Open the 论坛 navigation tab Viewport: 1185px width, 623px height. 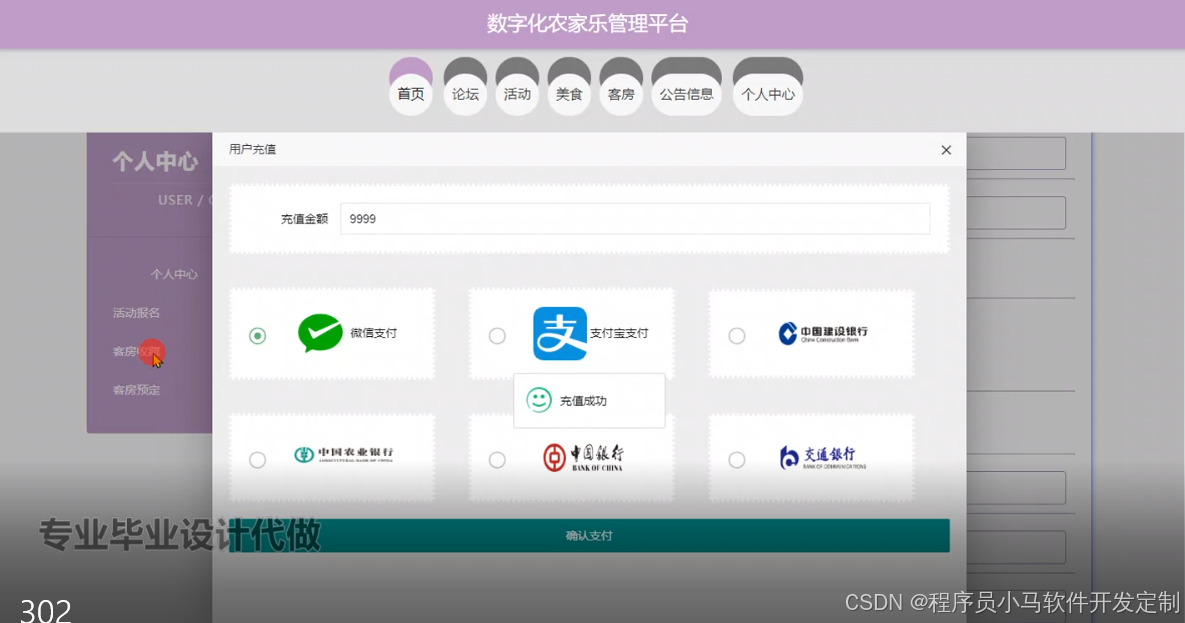pos(466,94)
